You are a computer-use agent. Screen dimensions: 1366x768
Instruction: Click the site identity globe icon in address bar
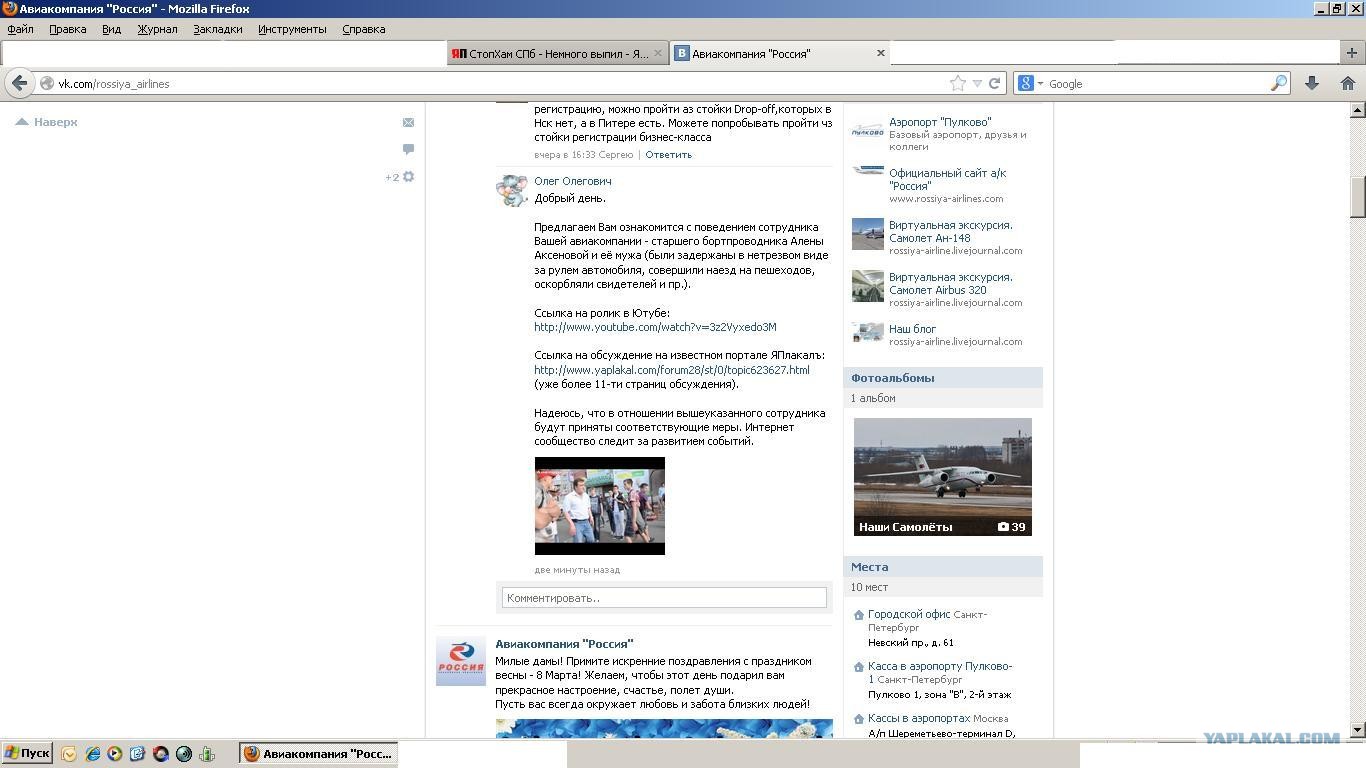(x=46, y=83)
